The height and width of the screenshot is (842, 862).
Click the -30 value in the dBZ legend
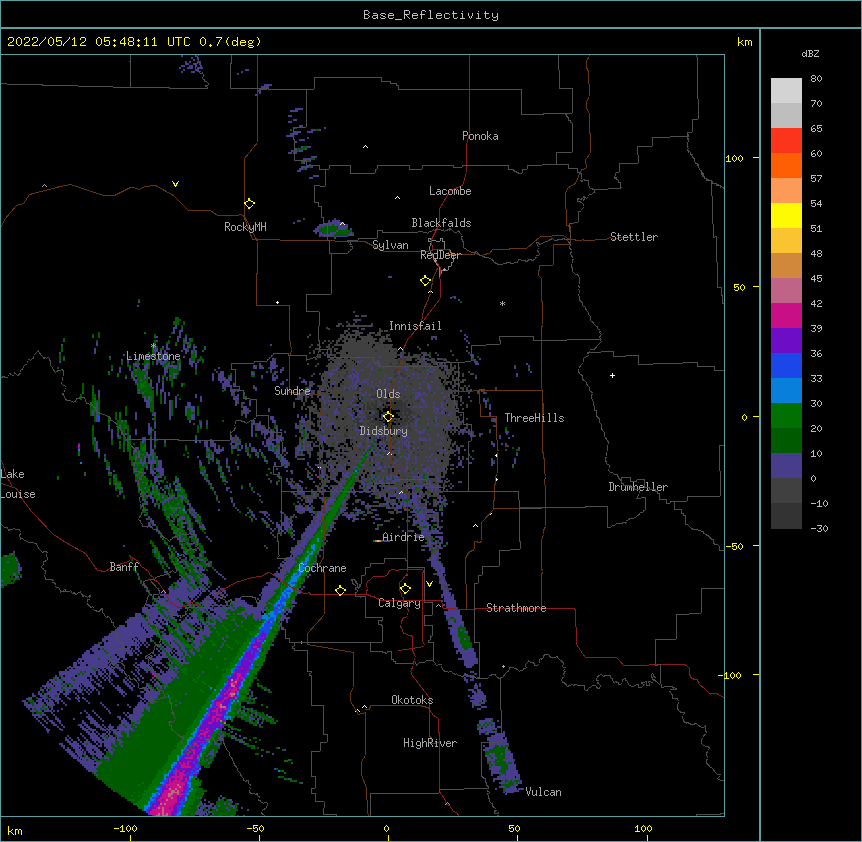(x=819, y=528)
